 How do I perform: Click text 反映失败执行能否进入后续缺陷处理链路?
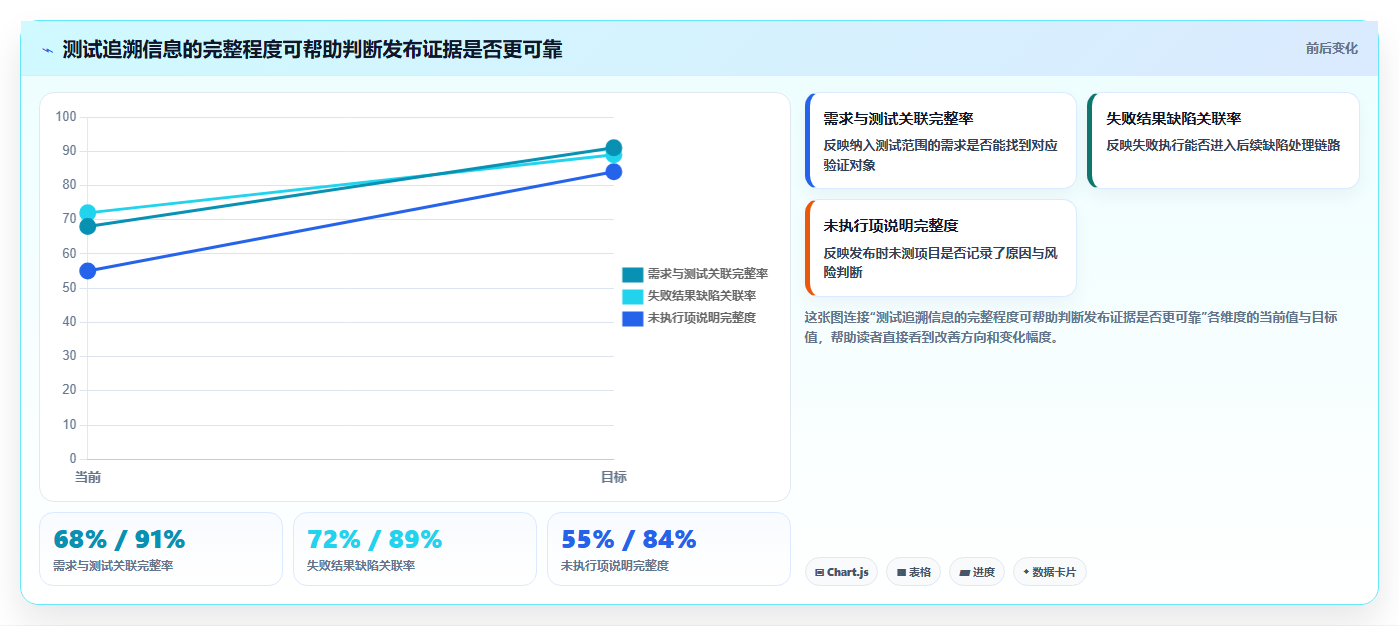click(1223, 145)
